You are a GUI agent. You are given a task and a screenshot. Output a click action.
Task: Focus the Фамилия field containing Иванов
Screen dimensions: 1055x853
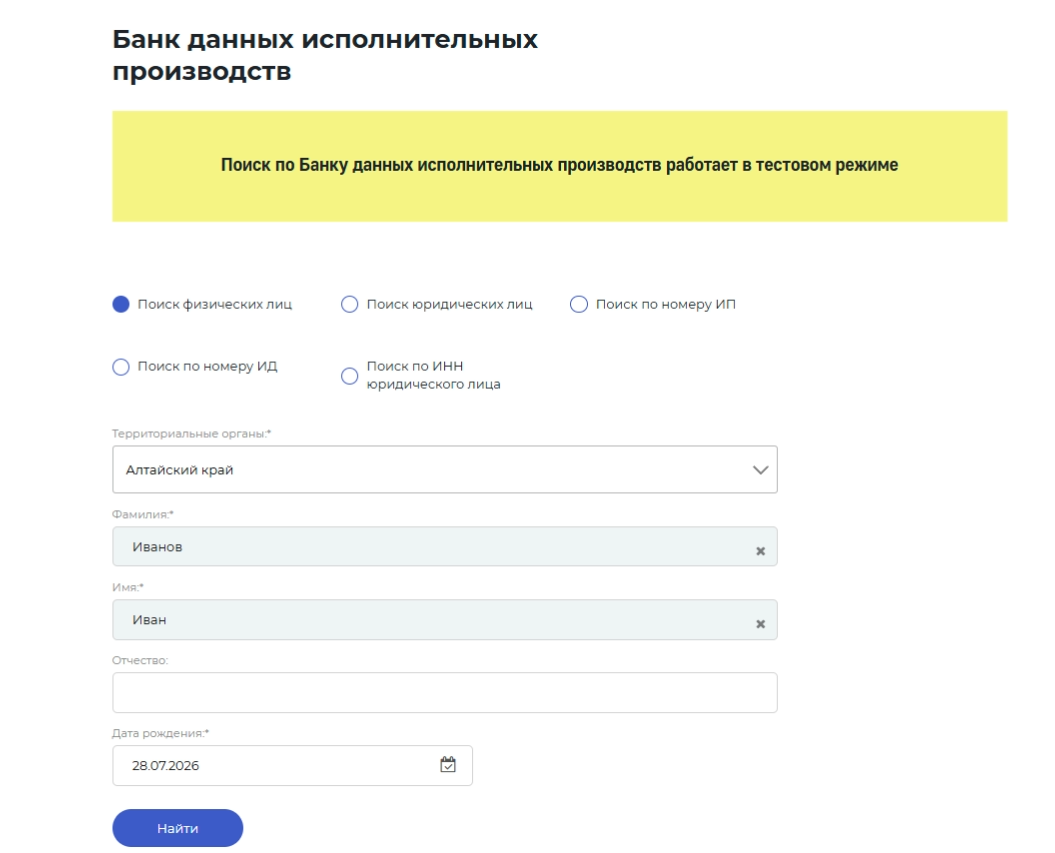tap(445, 546)
